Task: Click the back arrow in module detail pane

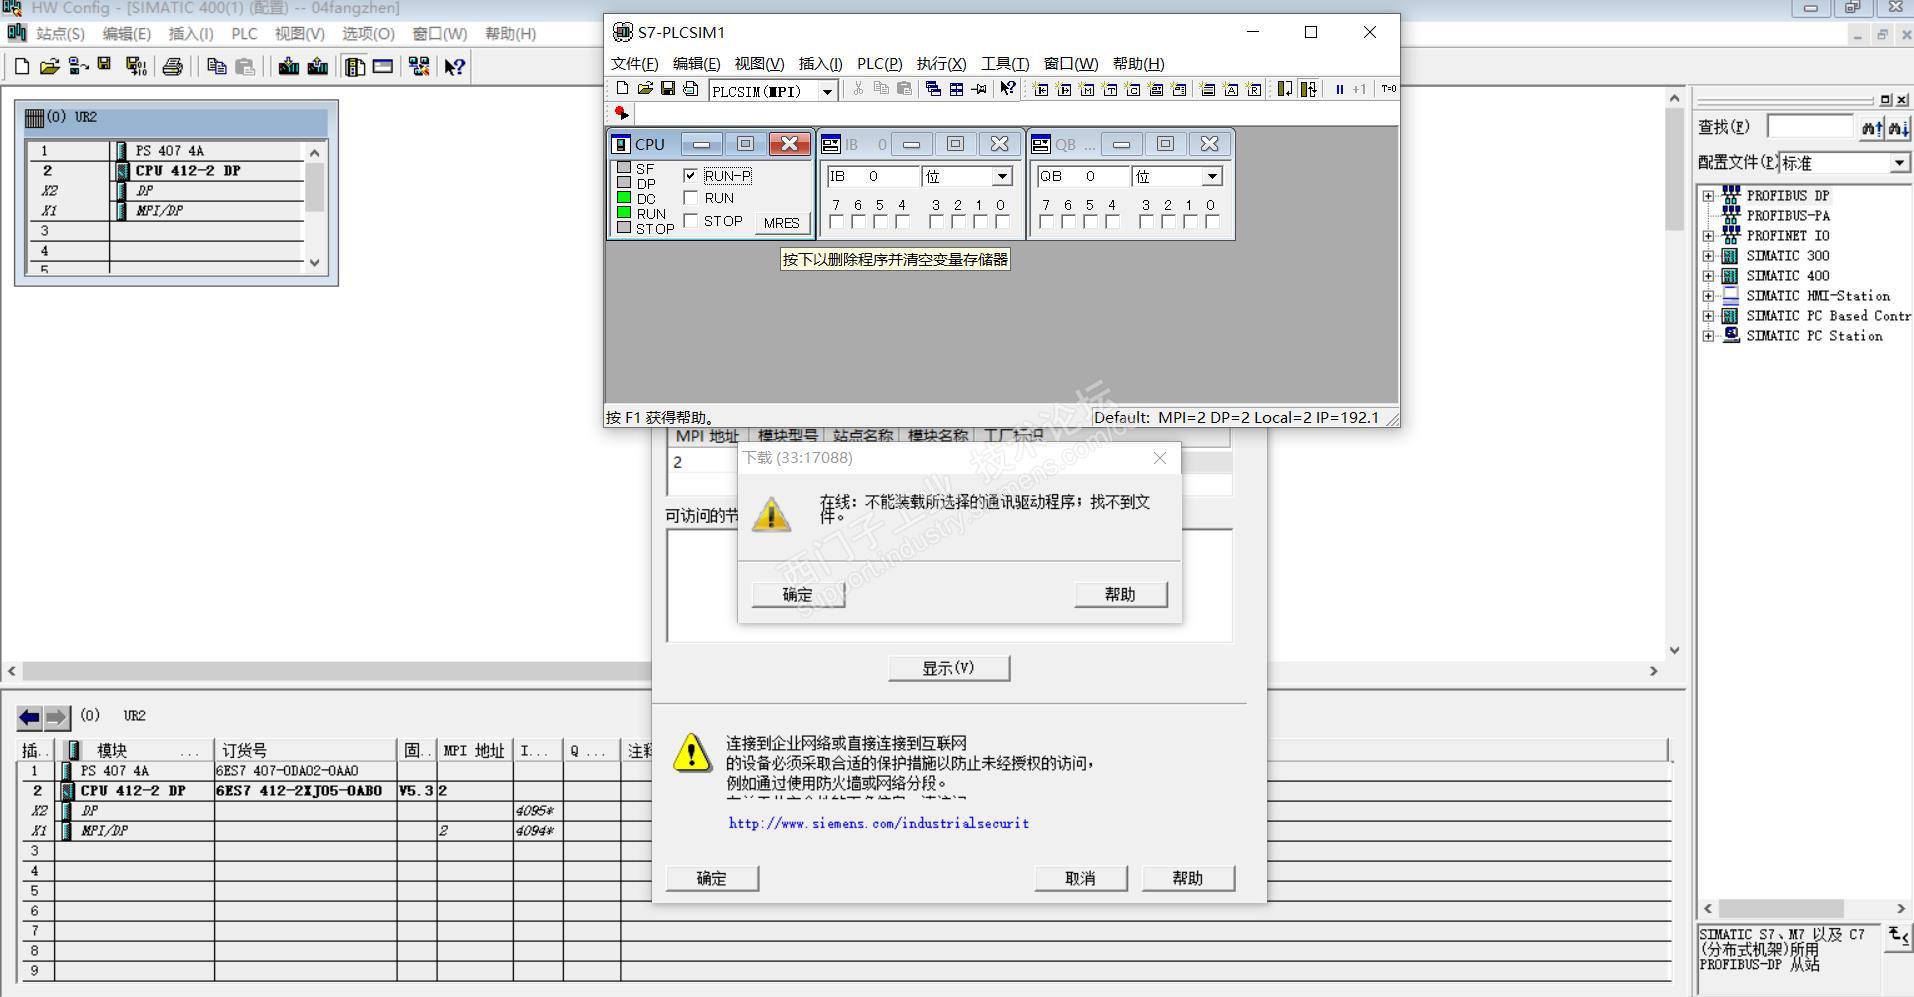Action: [x=30, y=717]
